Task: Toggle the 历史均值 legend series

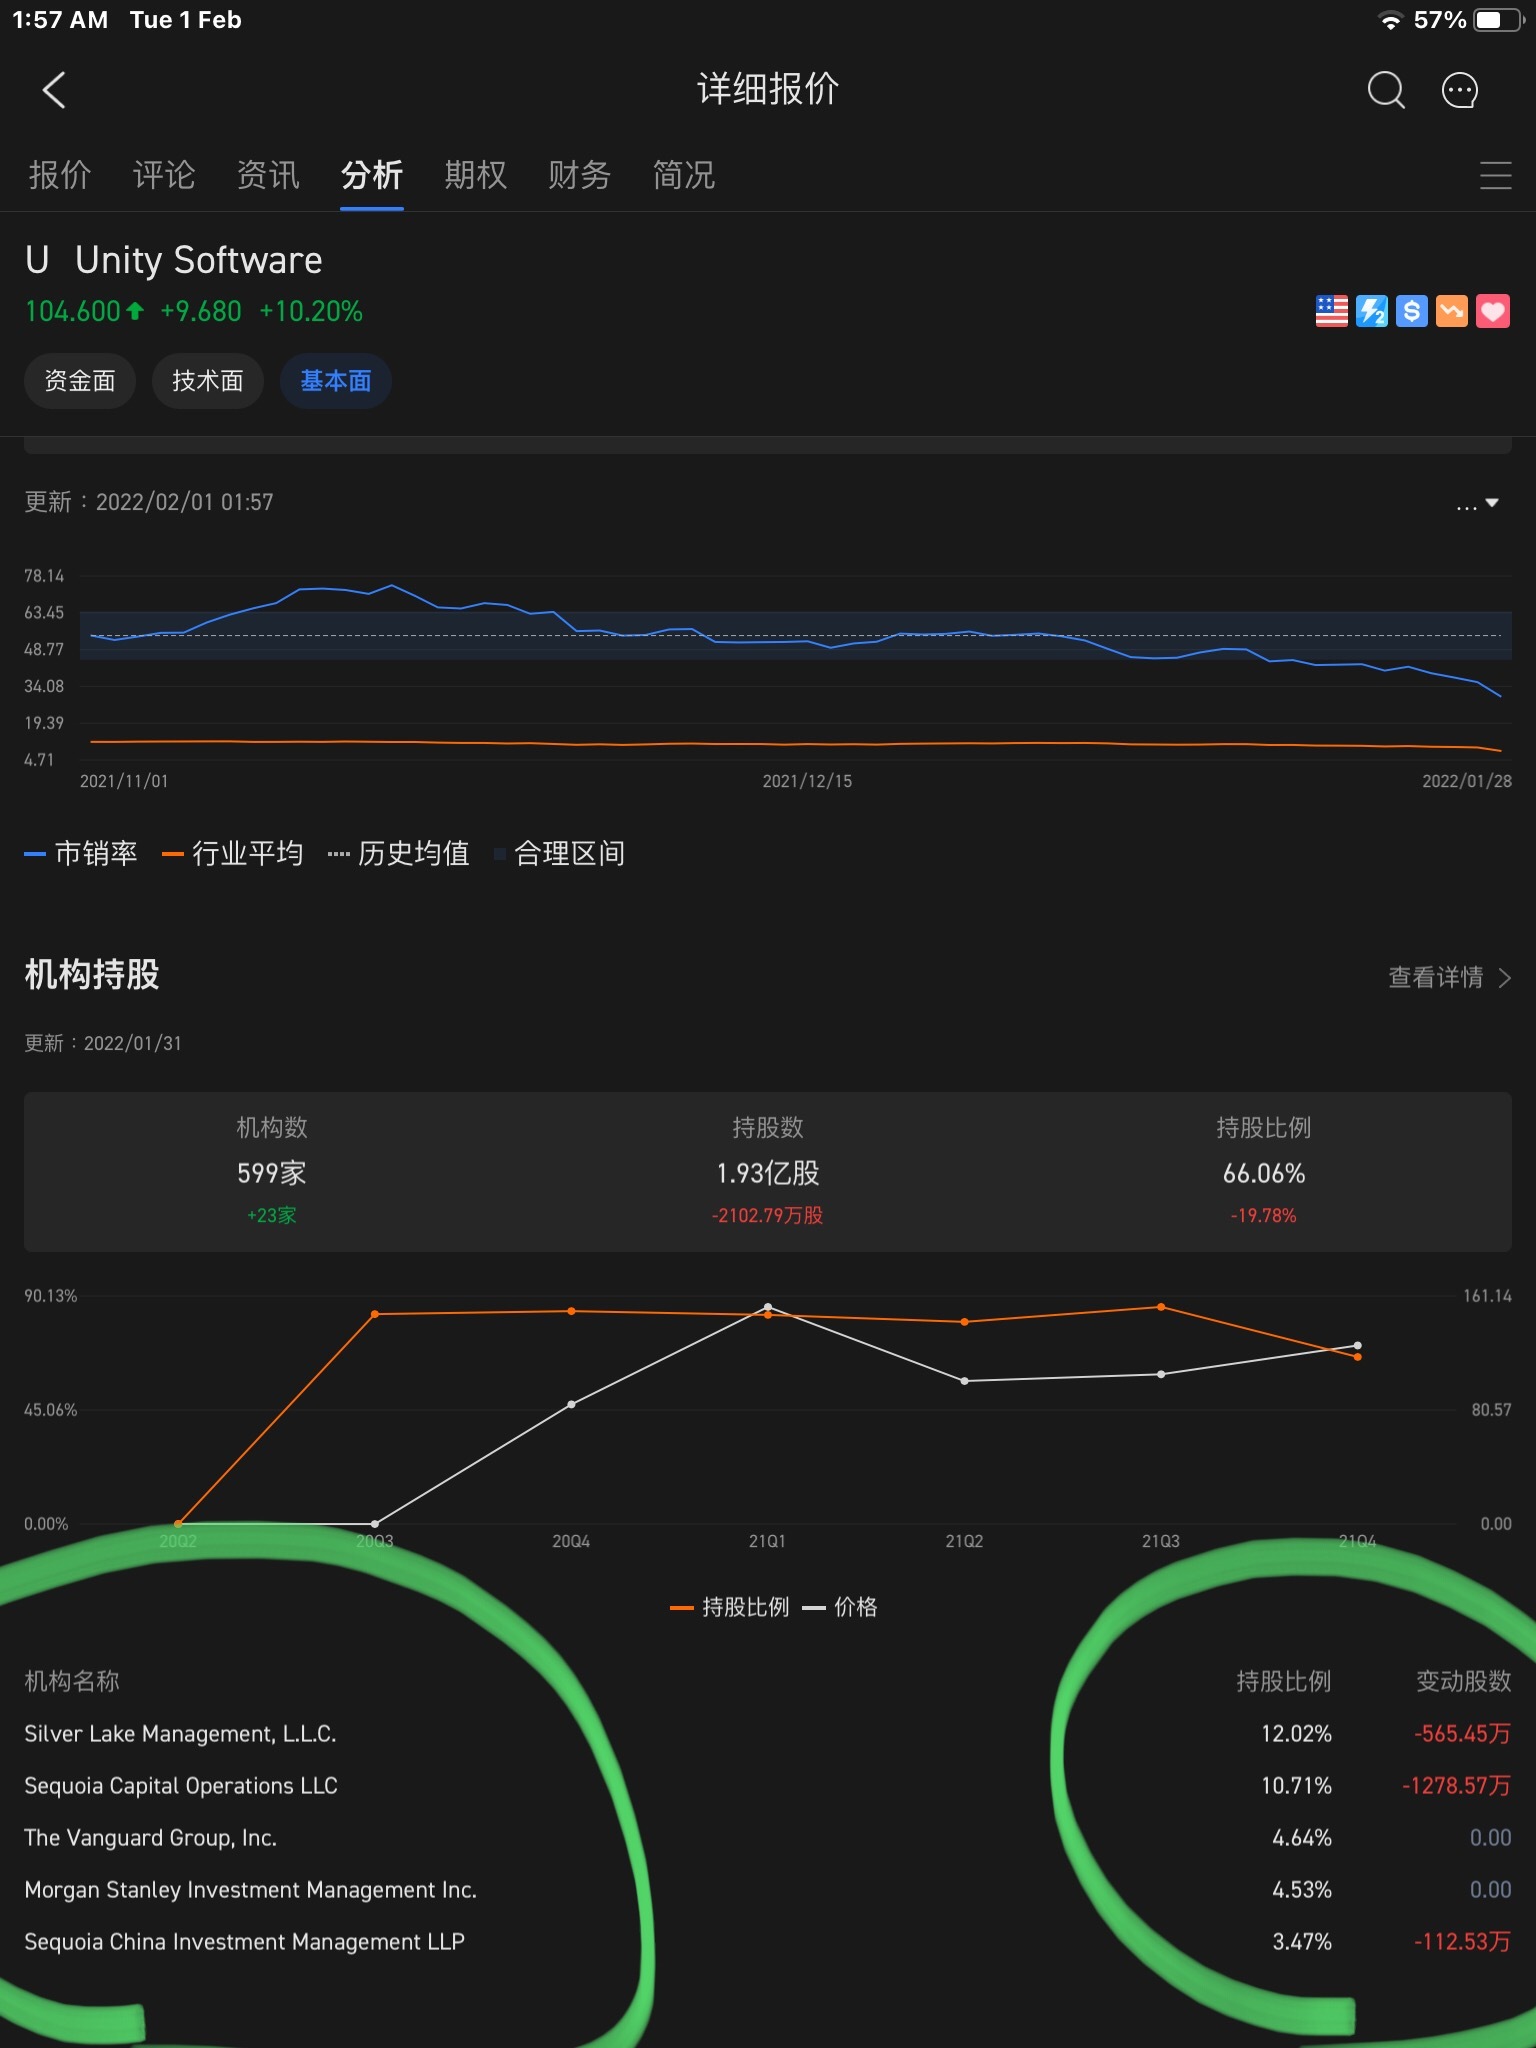Action: click(x=399, y=853)
